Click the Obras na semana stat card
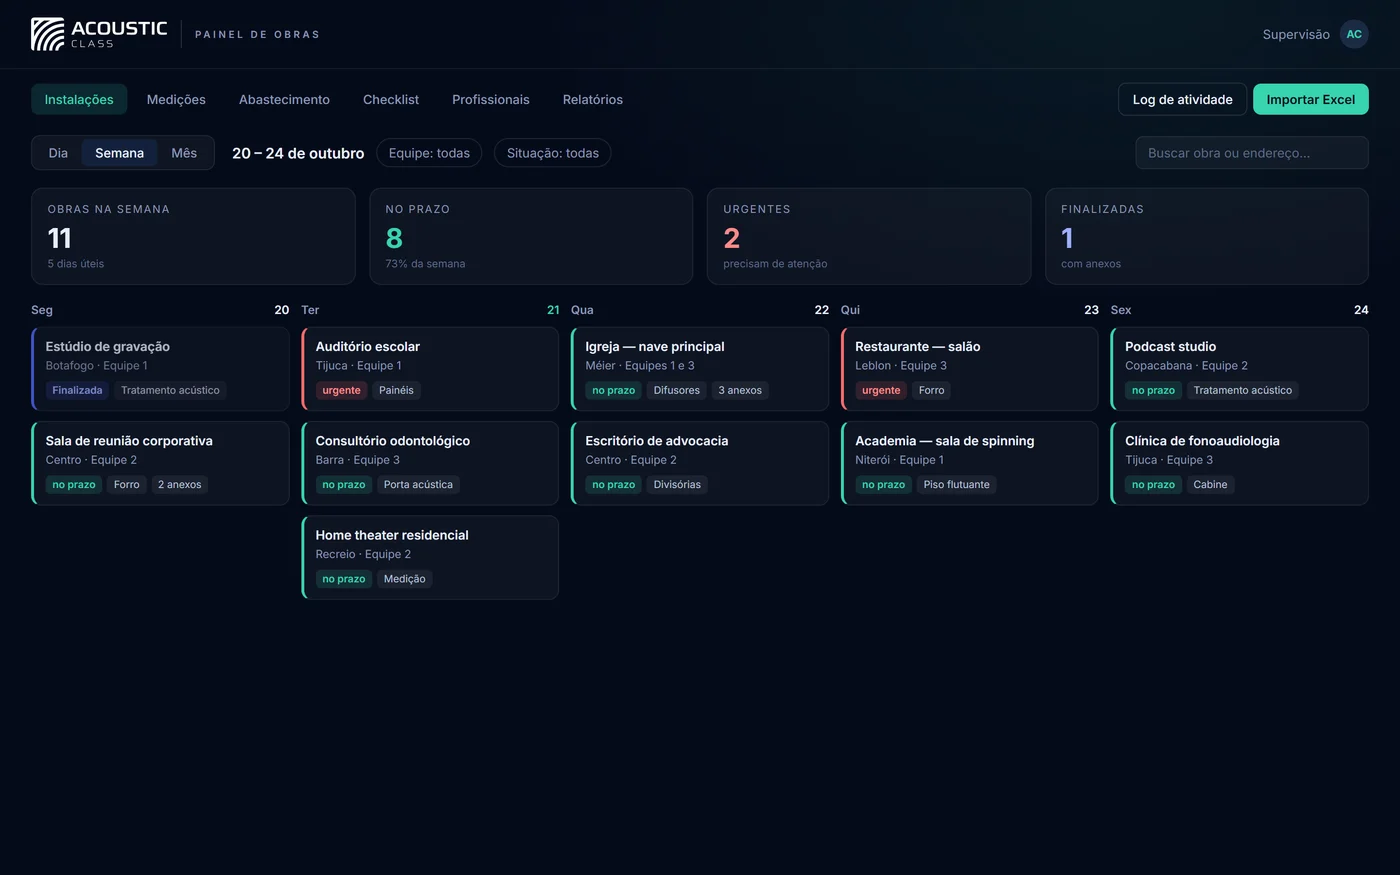 pos(193,236)
